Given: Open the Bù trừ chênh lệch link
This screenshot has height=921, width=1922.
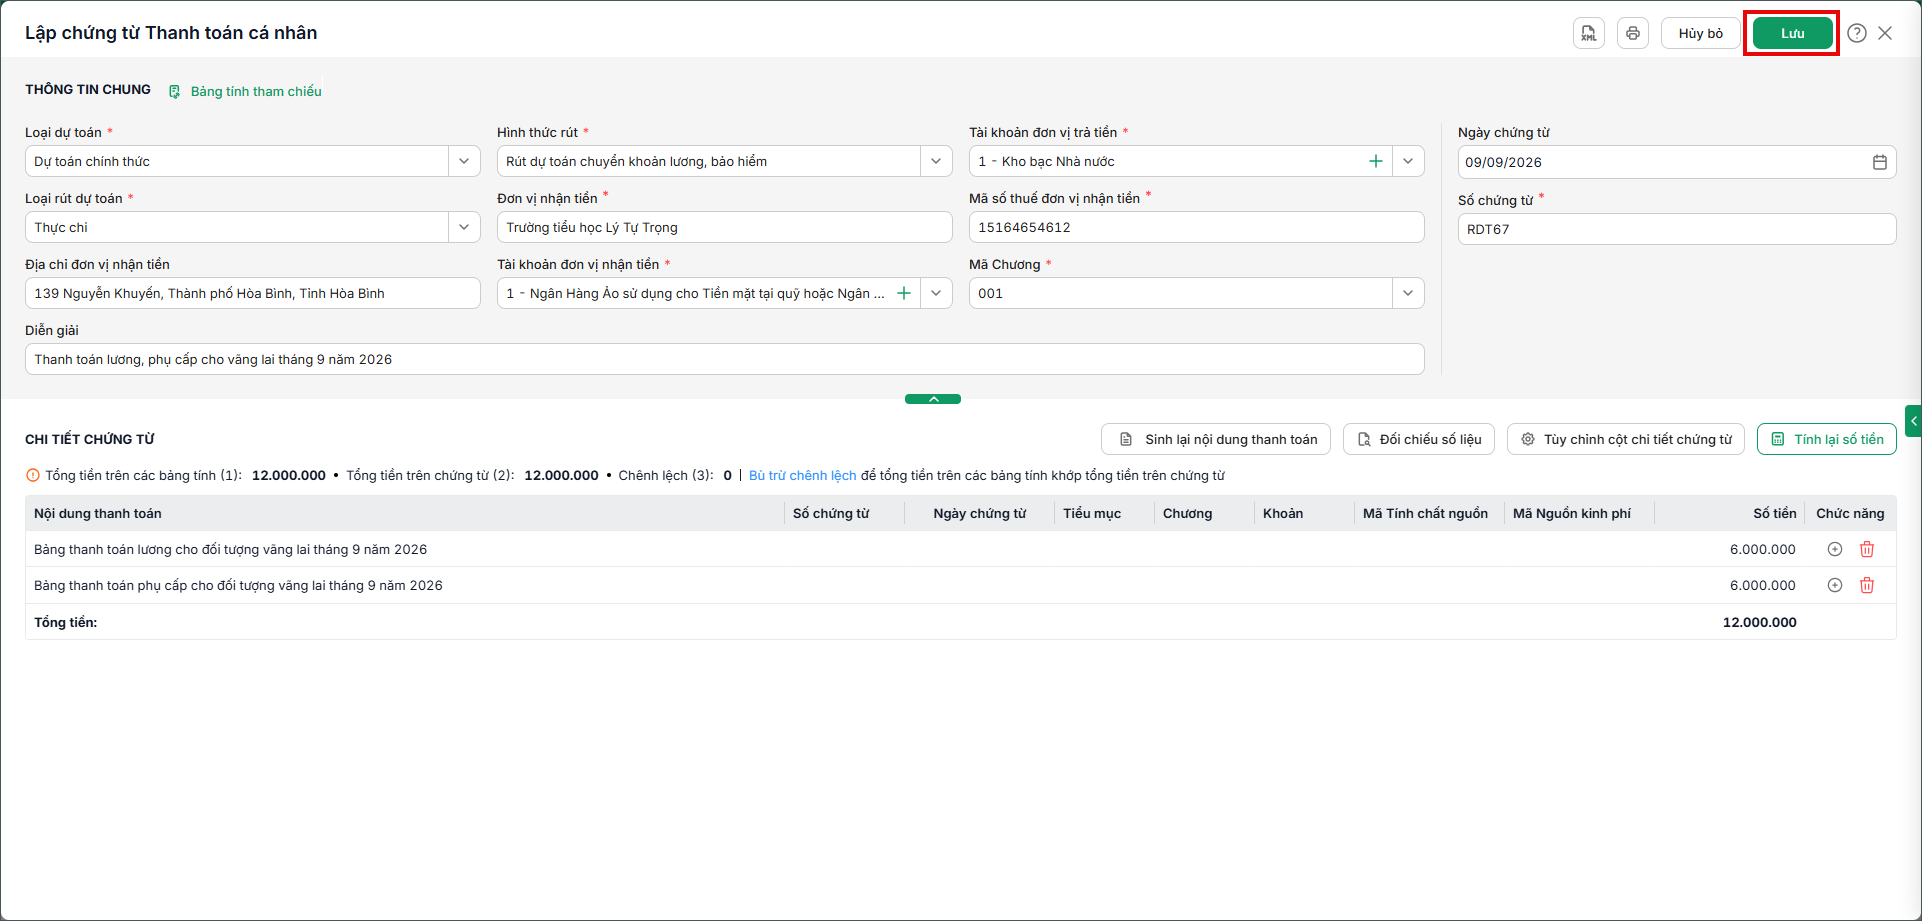Looking at the screenshot, I should click(x=802, y=475).
